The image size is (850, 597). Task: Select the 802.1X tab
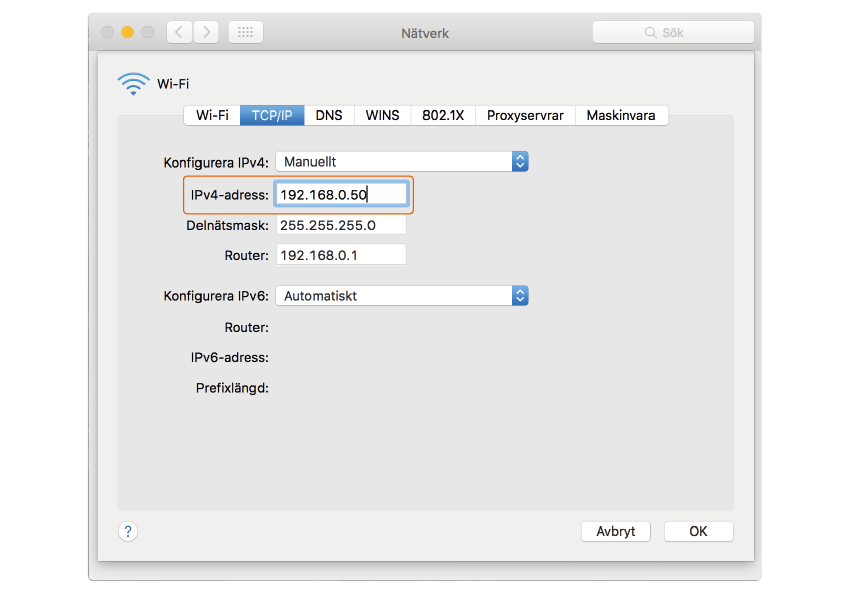[443, 115]
